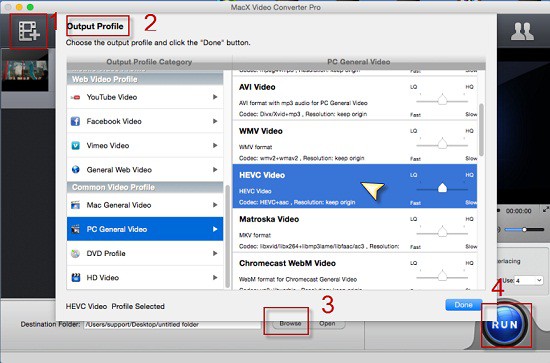The image size is (550, 363).
Task: Expand Vimeo Video submenu arrow
Action: [215, 146]
